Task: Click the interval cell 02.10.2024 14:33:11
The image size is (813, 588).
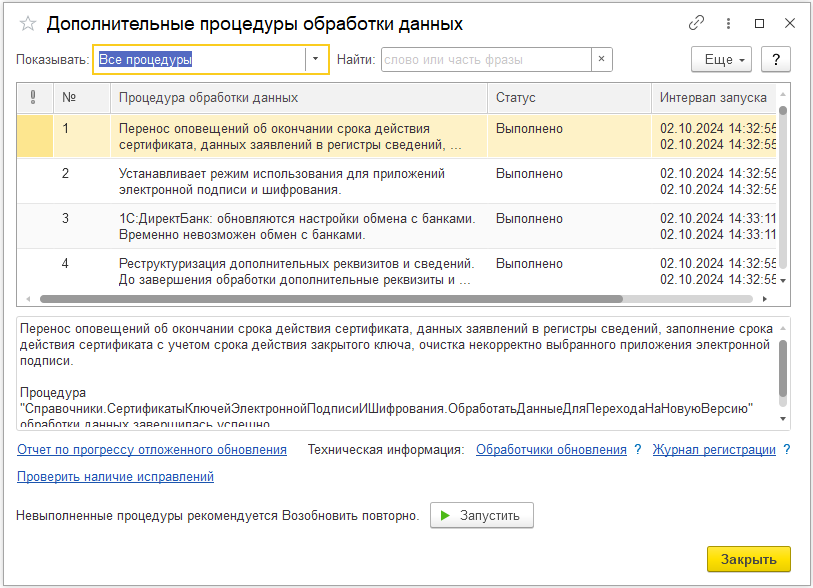Action: point(714,227)
